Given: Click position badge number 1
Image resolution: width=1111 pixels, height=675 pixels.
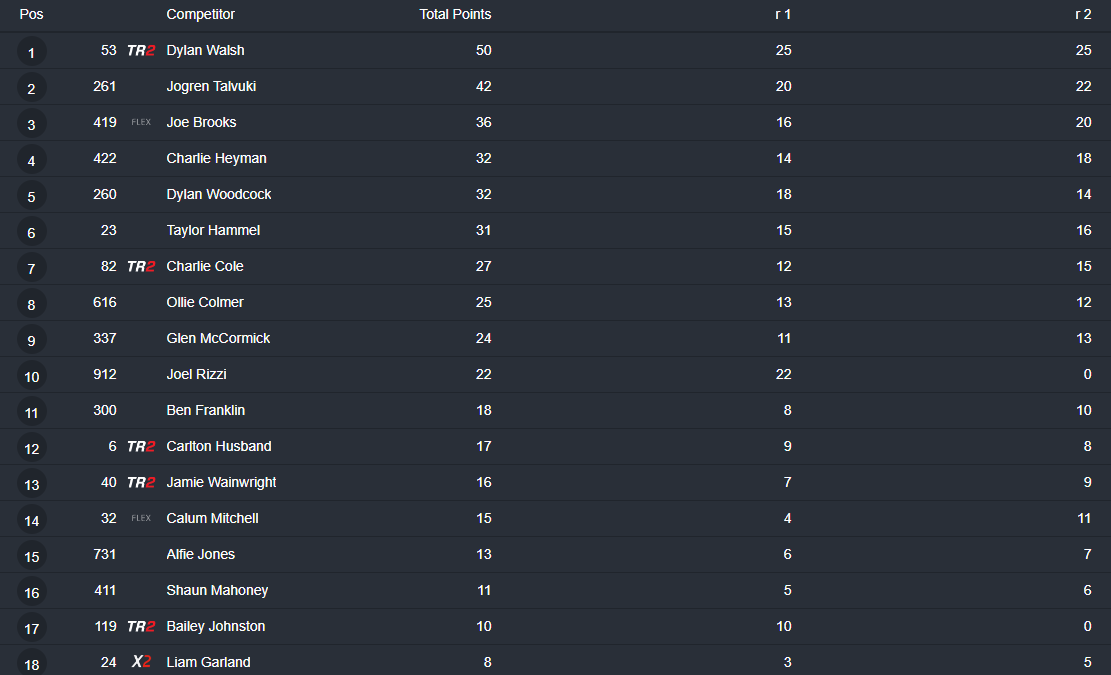Looking at the screenshot, I should (x=31, y=52).
